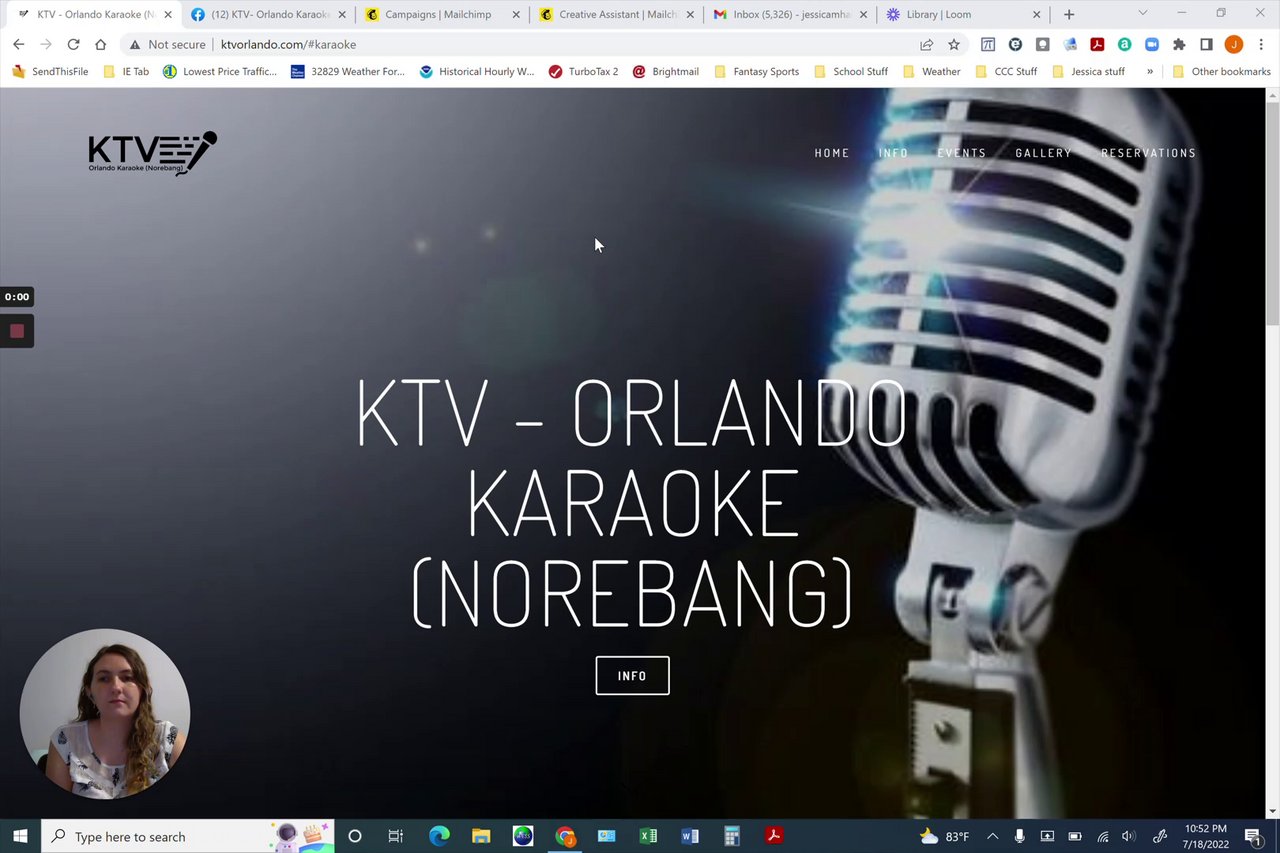Open the IE Tab bookmarks folder
This screenshot has height=853, width=1280.
[x=126, y=71]
